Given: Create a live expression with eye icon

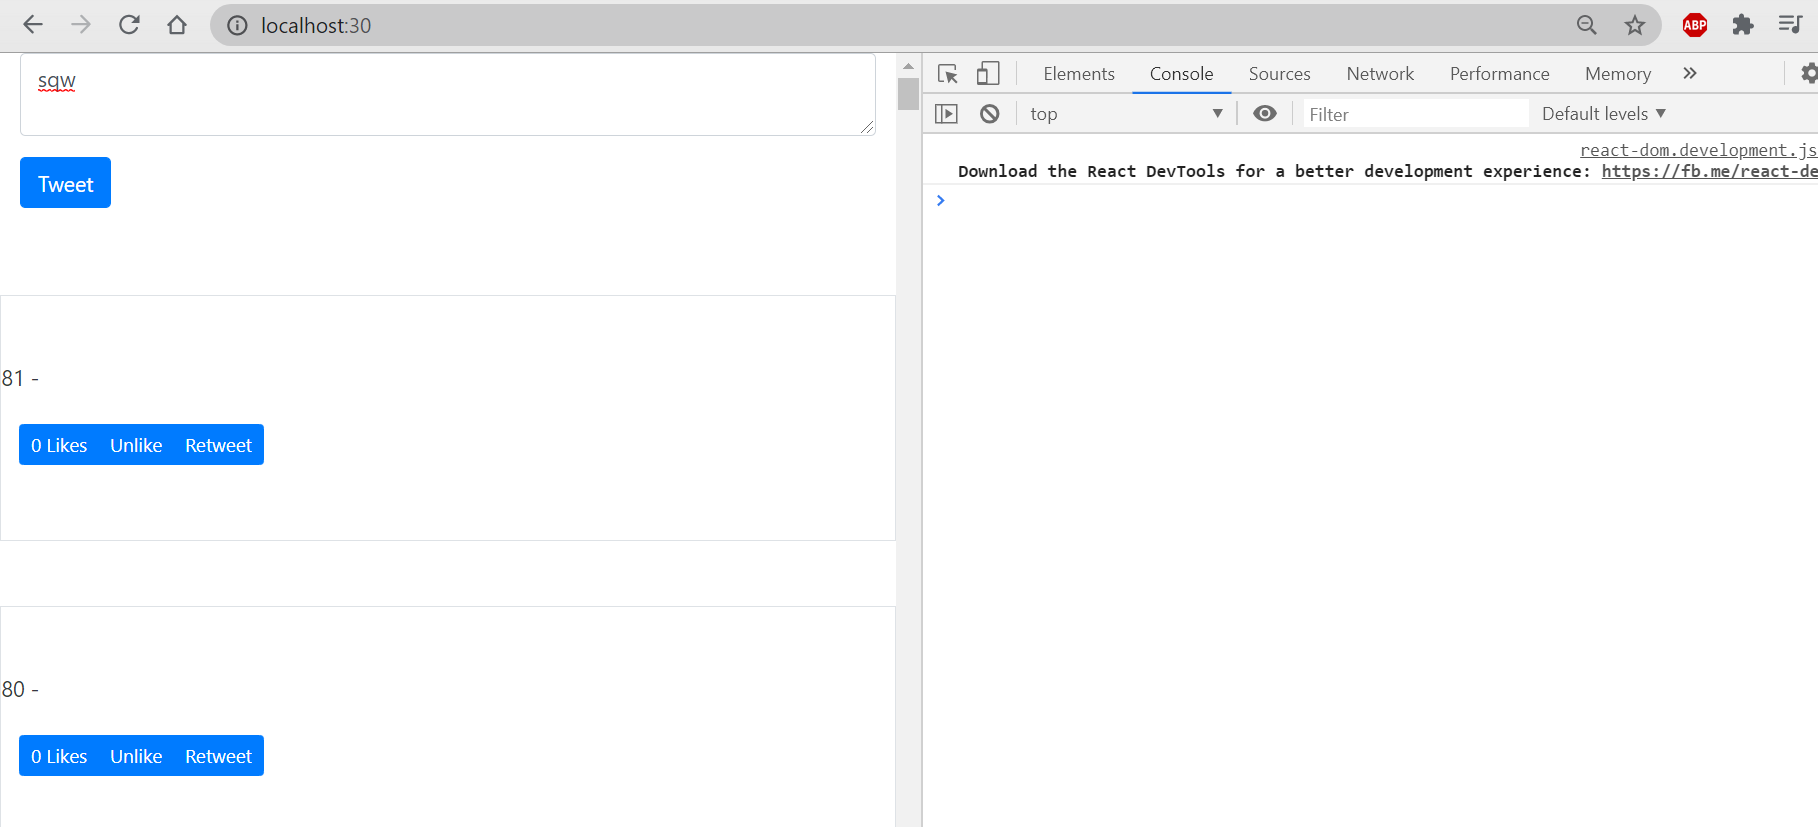Looking at the screenshot, I should (1265, 114).
